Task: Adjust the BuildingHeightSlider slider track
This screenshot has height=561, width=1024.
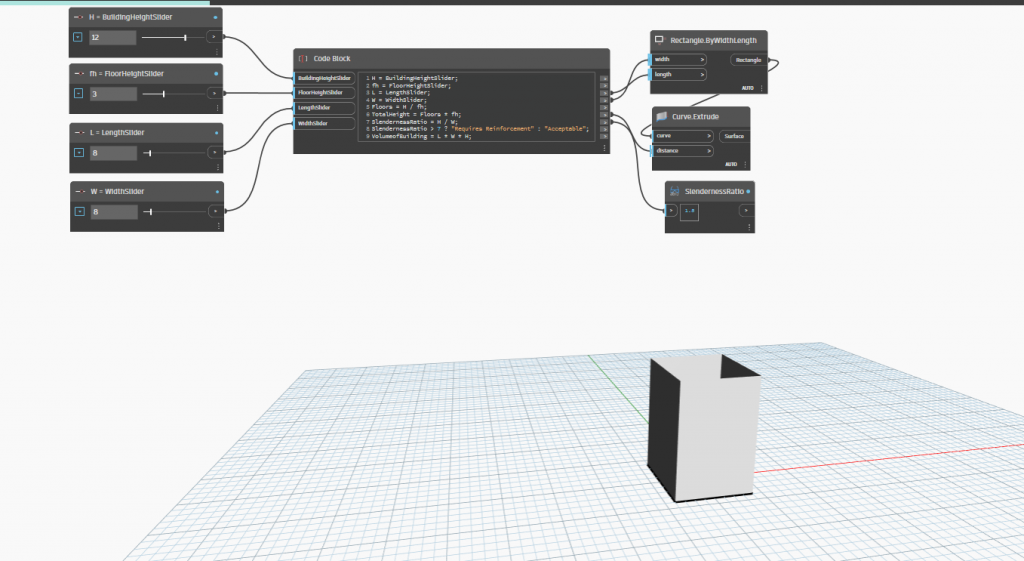Action: click(174, 38)
